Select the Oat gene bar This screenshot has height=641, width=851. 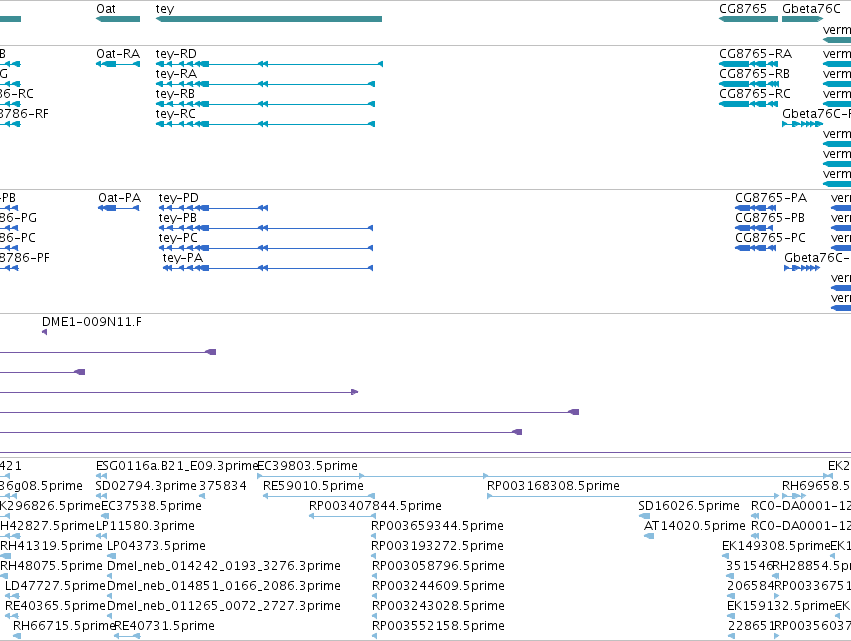pyautogui.click(x=118, y=19)
